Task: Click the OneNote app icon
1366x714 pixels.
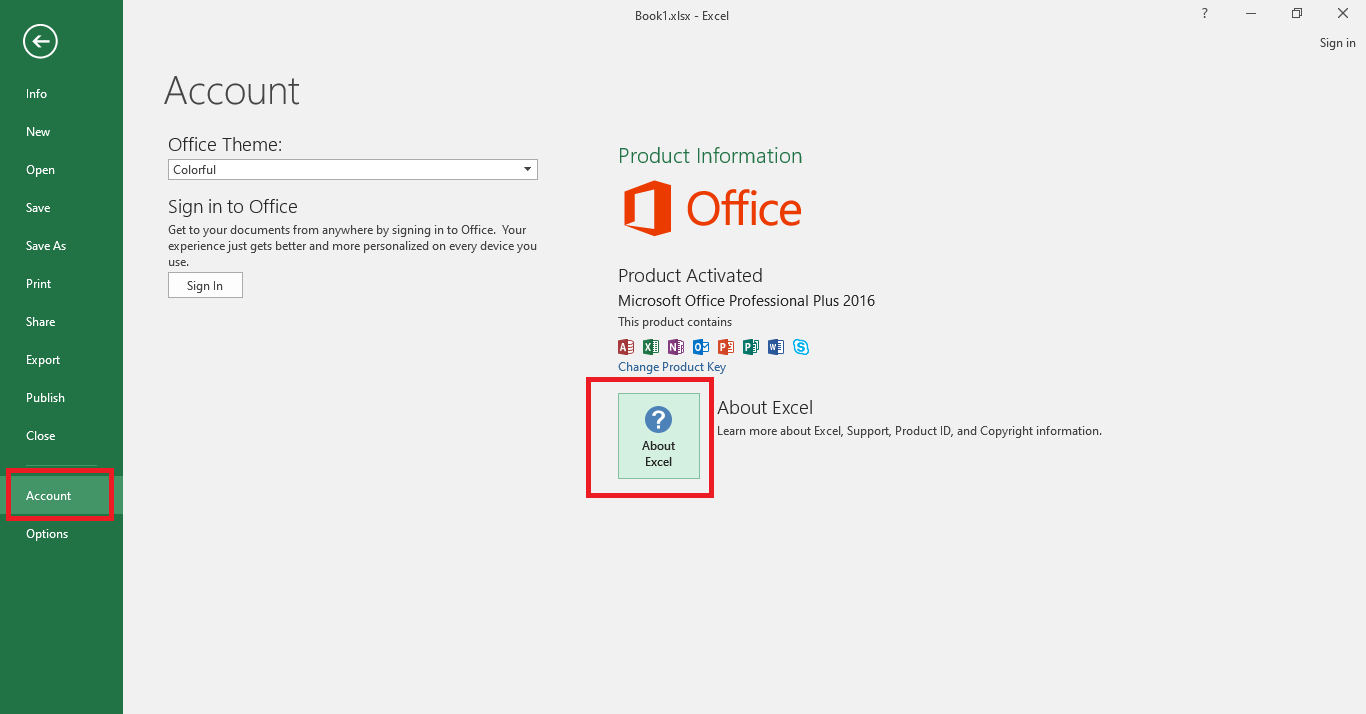Action: pos(676,347)
